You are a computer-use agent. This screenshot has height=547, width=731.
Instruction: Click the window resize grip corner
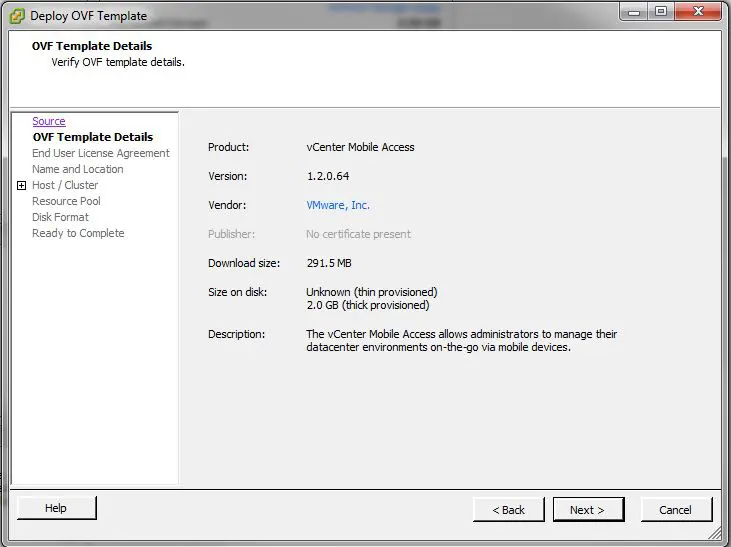(716, 533)
